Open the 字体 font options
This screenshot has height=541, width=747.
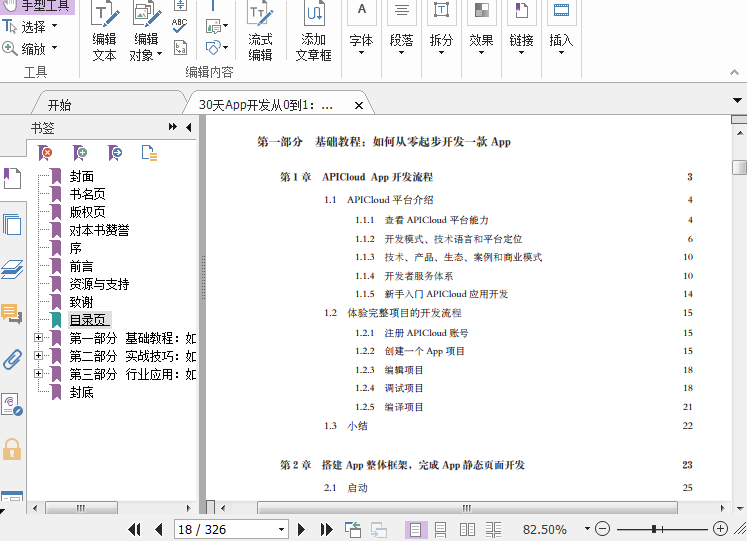tap(362, 30)
